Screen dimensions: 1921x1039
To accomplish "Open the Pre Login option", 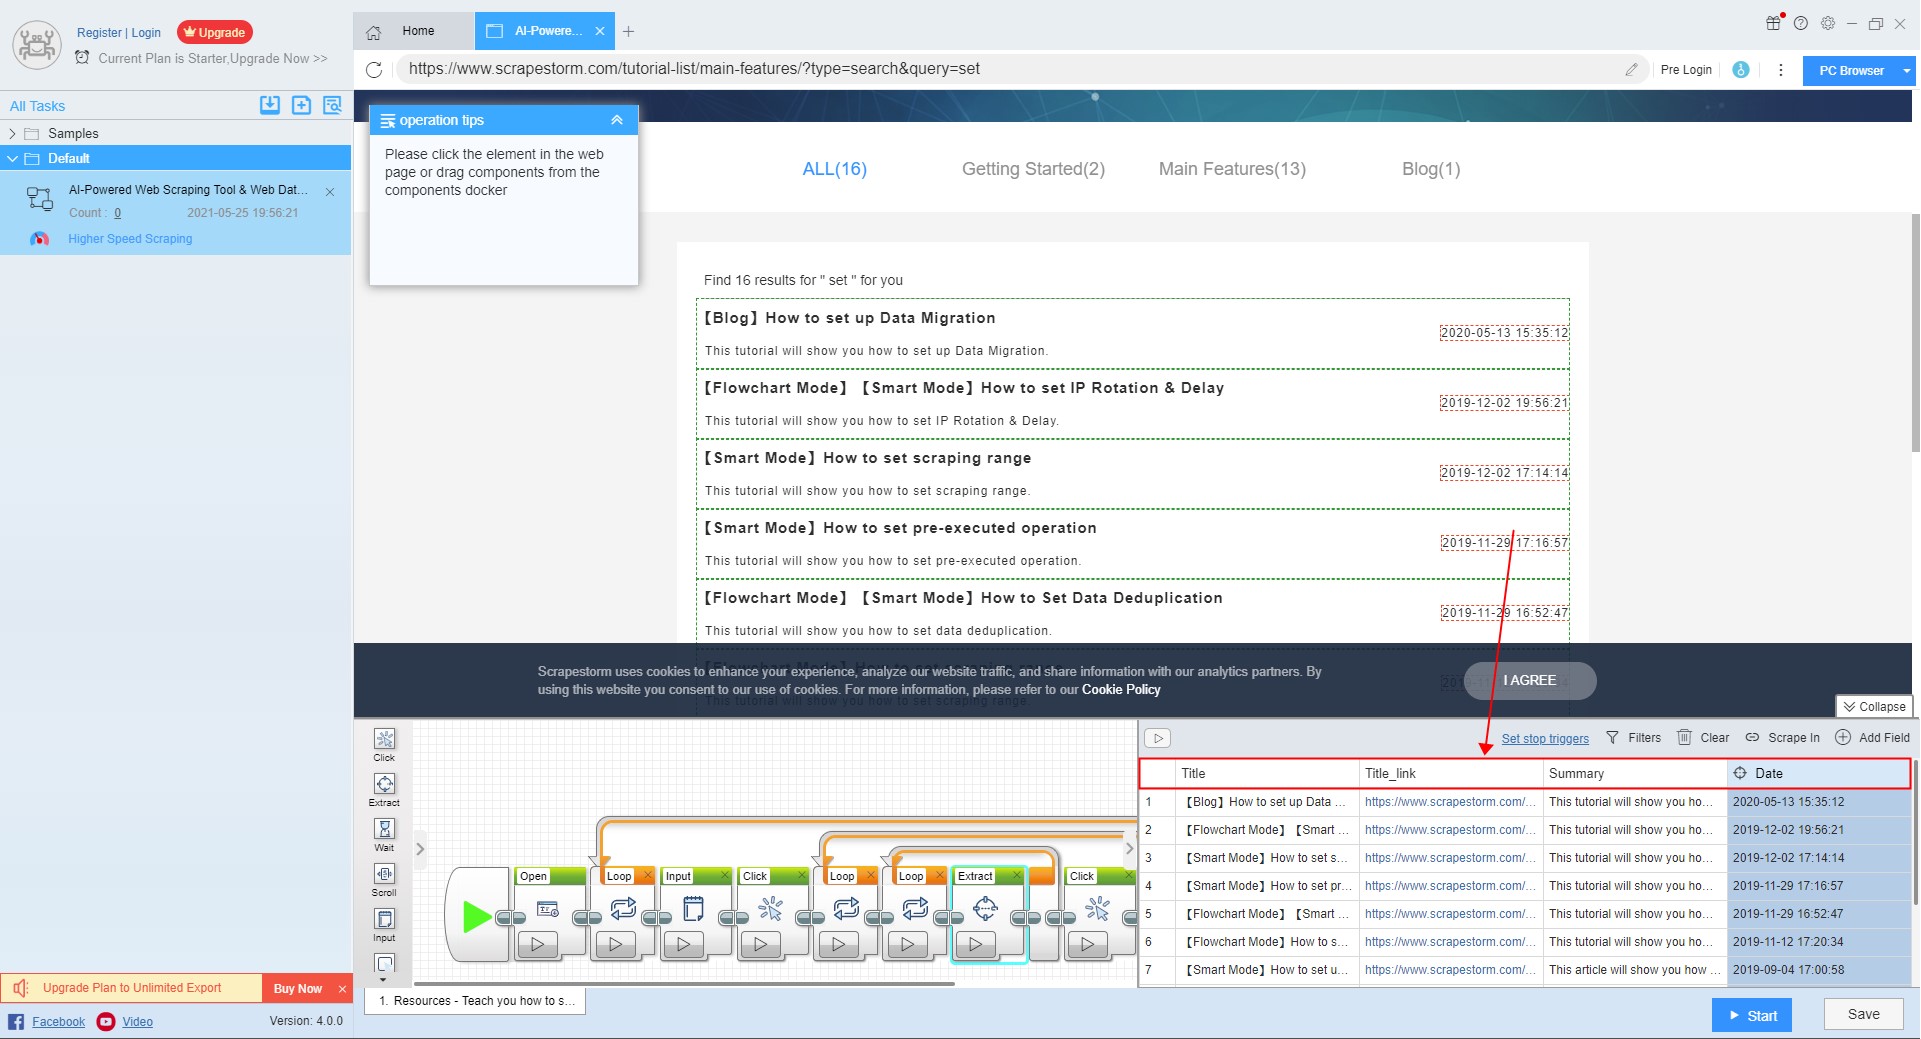I will point(1686,70).
